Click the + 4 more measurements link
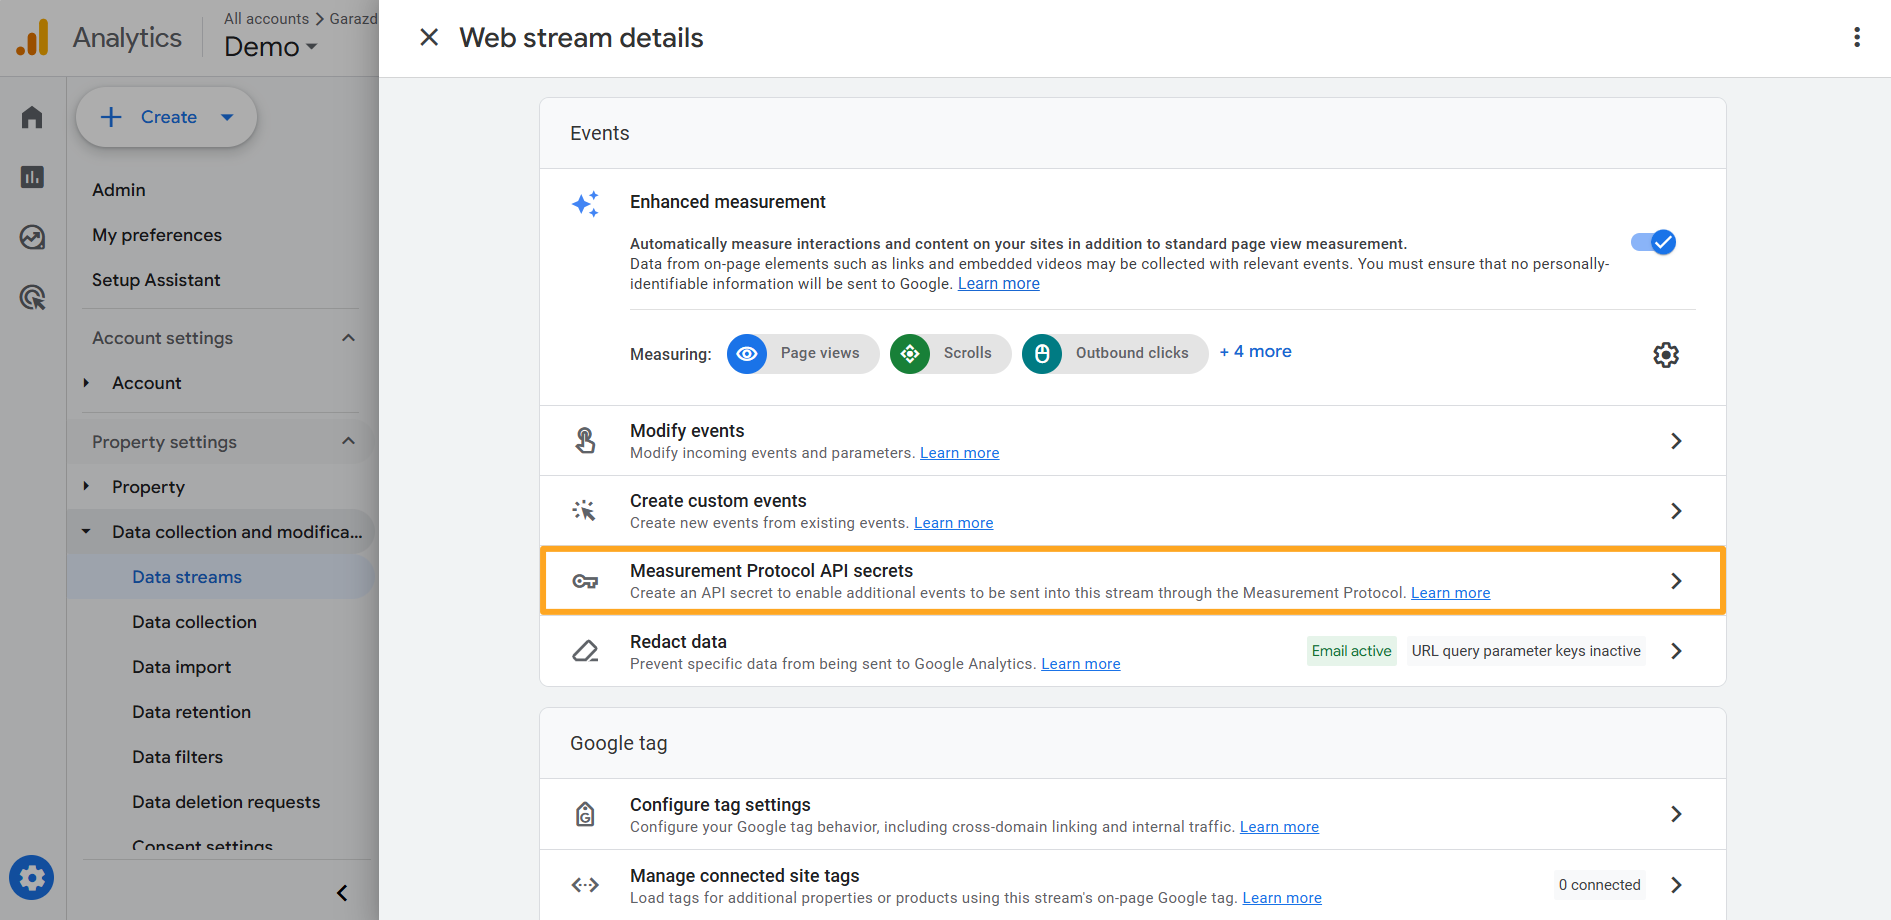This screenshot has width=1891, height=920. tap(1255, 351)
